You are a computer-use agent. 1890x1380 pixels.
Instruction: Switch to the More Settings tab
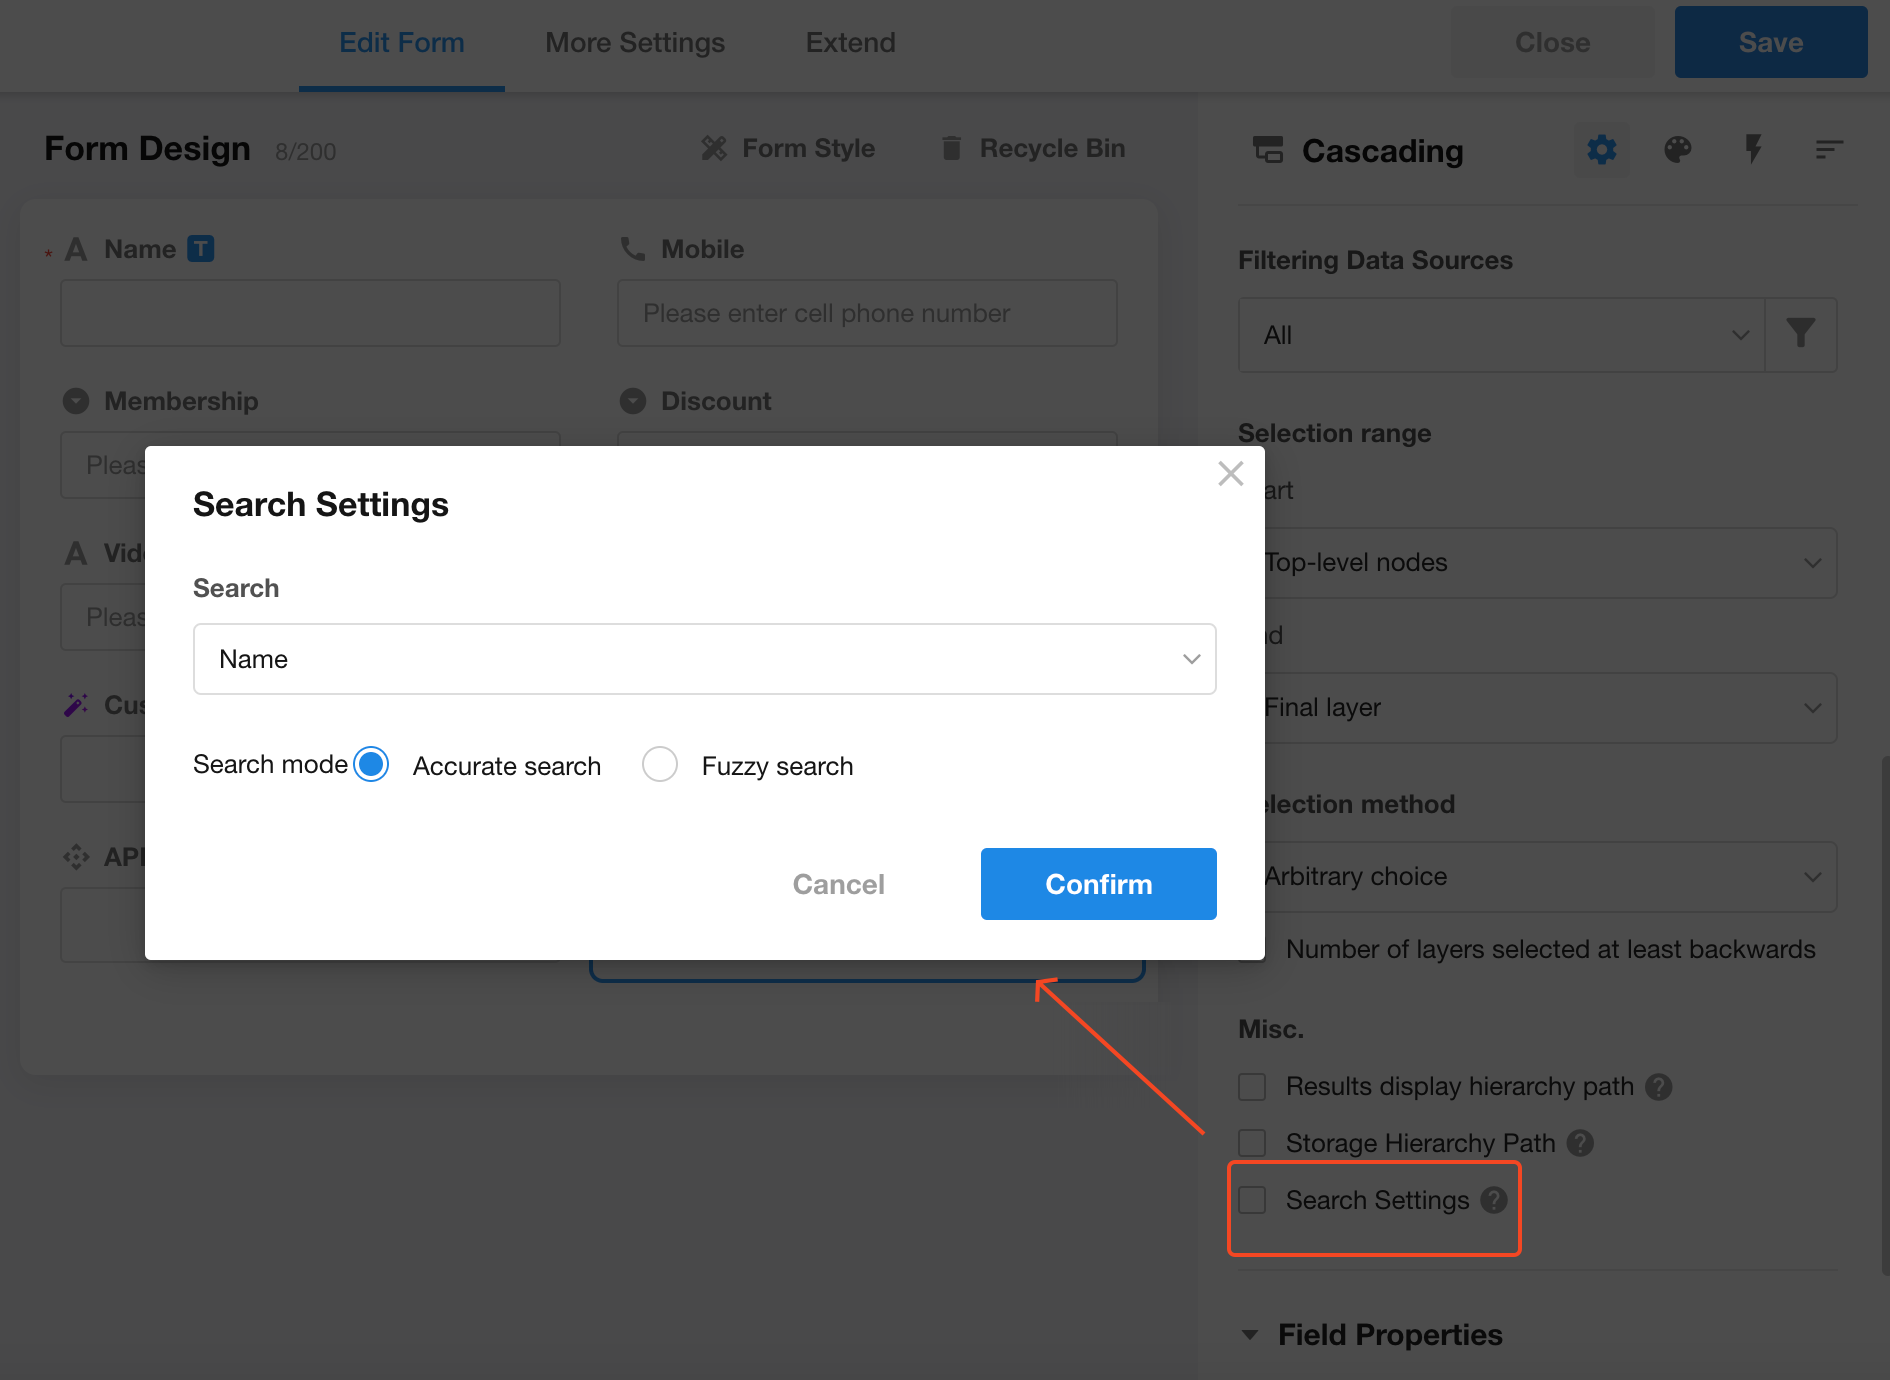(635, 43)
